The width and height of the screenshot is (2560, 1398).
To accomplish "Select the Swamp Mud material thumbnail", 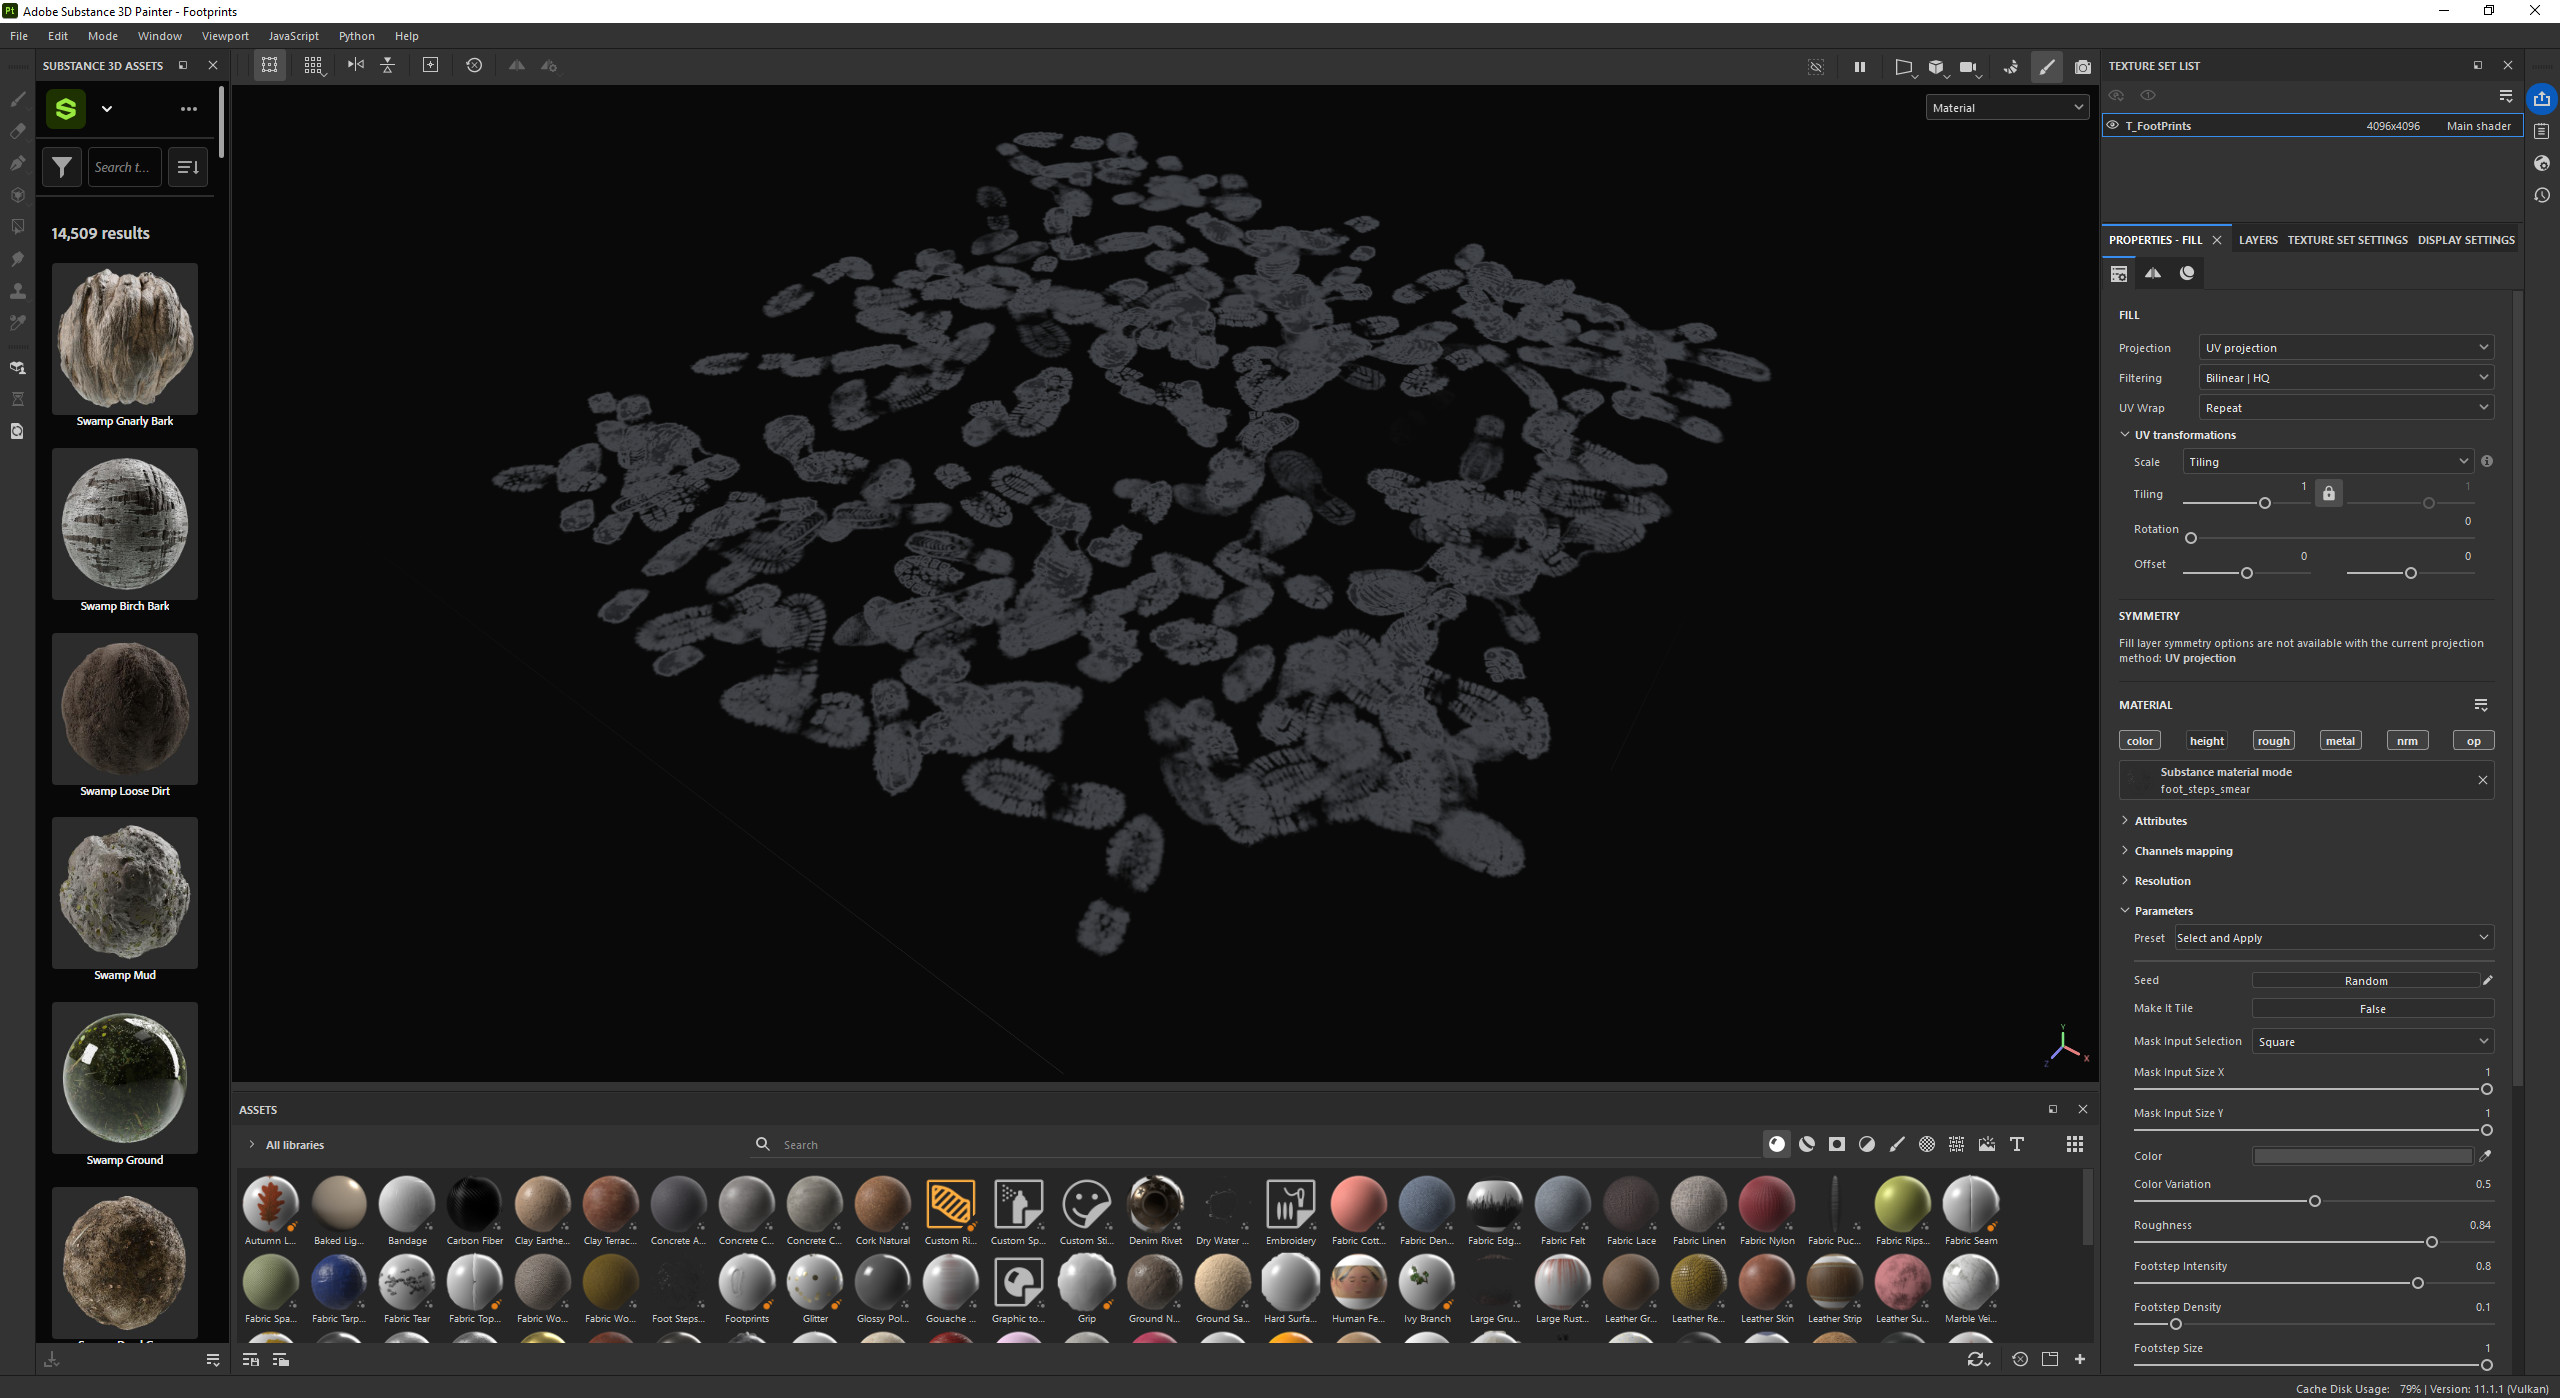I will [x=124, y=893].
